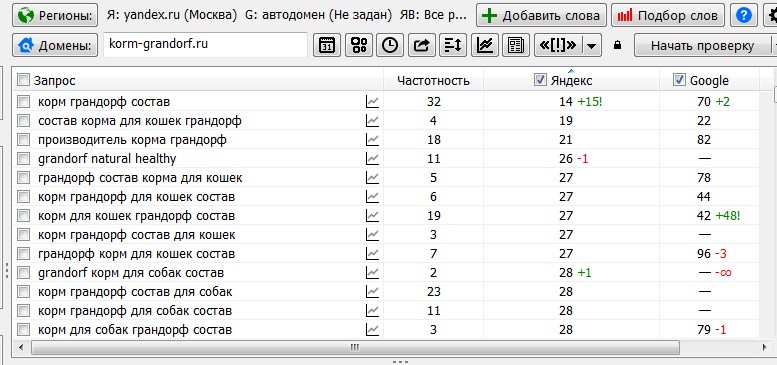This screenshot has width=777, height=365.
Task: Click the region text Я: yandex.ru (Москва)
Action: point(171,15)
